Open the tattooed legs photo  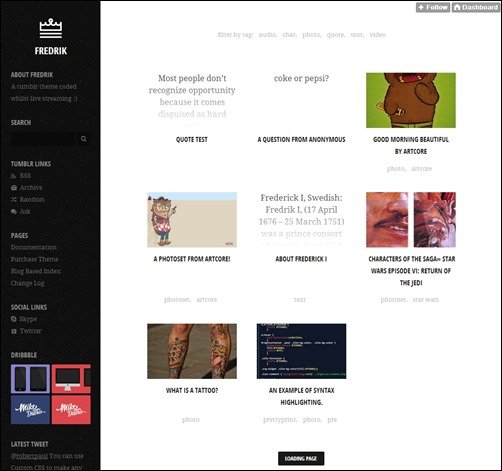(x=192, y=351)
